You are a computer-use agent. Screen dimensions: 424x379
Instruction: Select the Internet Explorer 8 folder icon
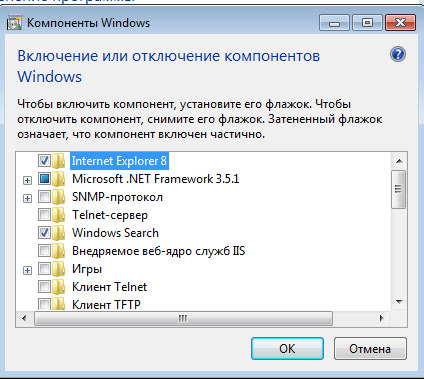click(59, 161)
